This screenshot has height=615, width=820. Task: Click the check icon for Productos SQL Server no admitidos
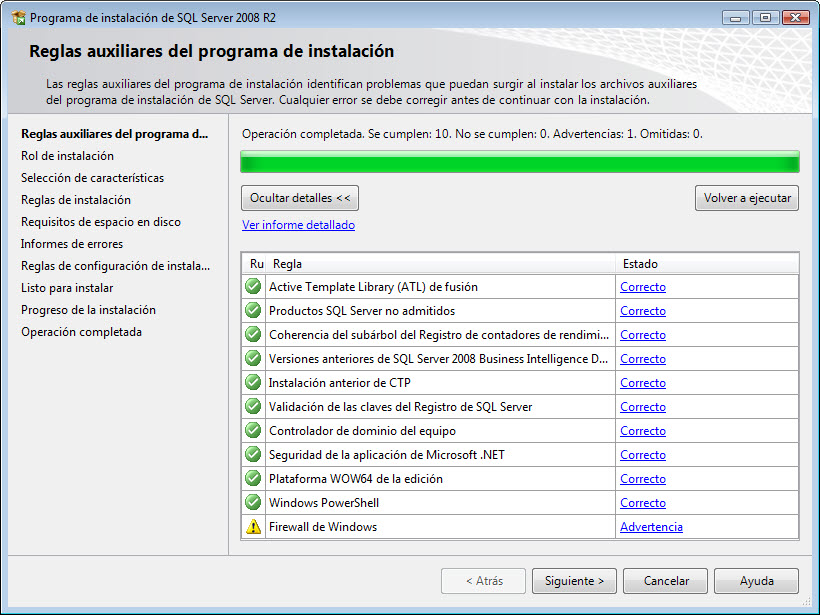click(253, 311)
